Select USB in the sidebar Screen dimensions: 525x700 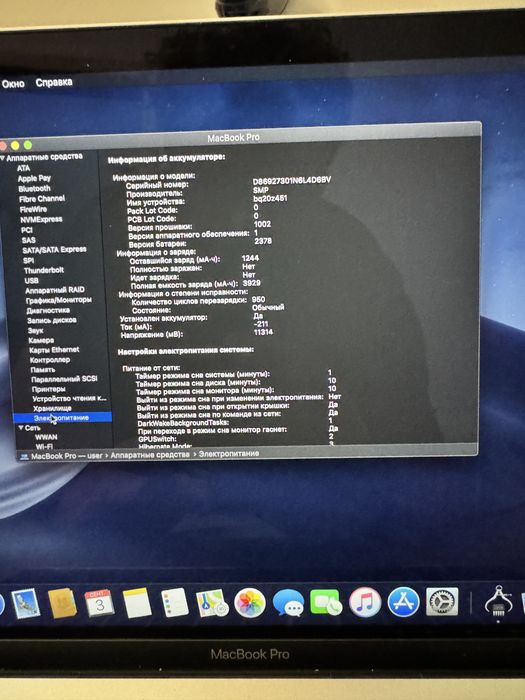click(31, 281)
